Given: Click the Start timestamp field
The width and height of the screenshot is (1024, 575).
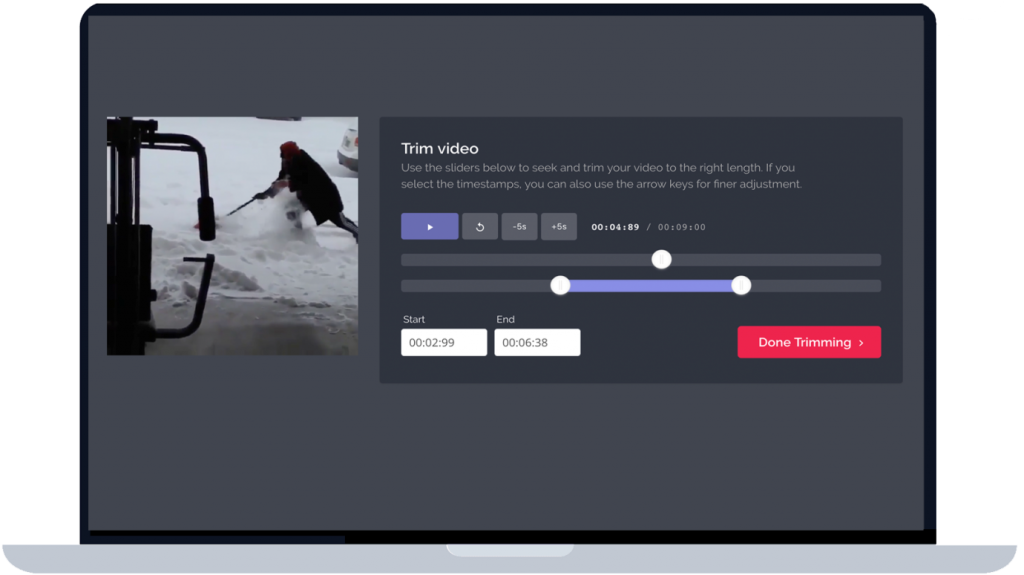Looking at the screenshot, I should click(444, 342).
